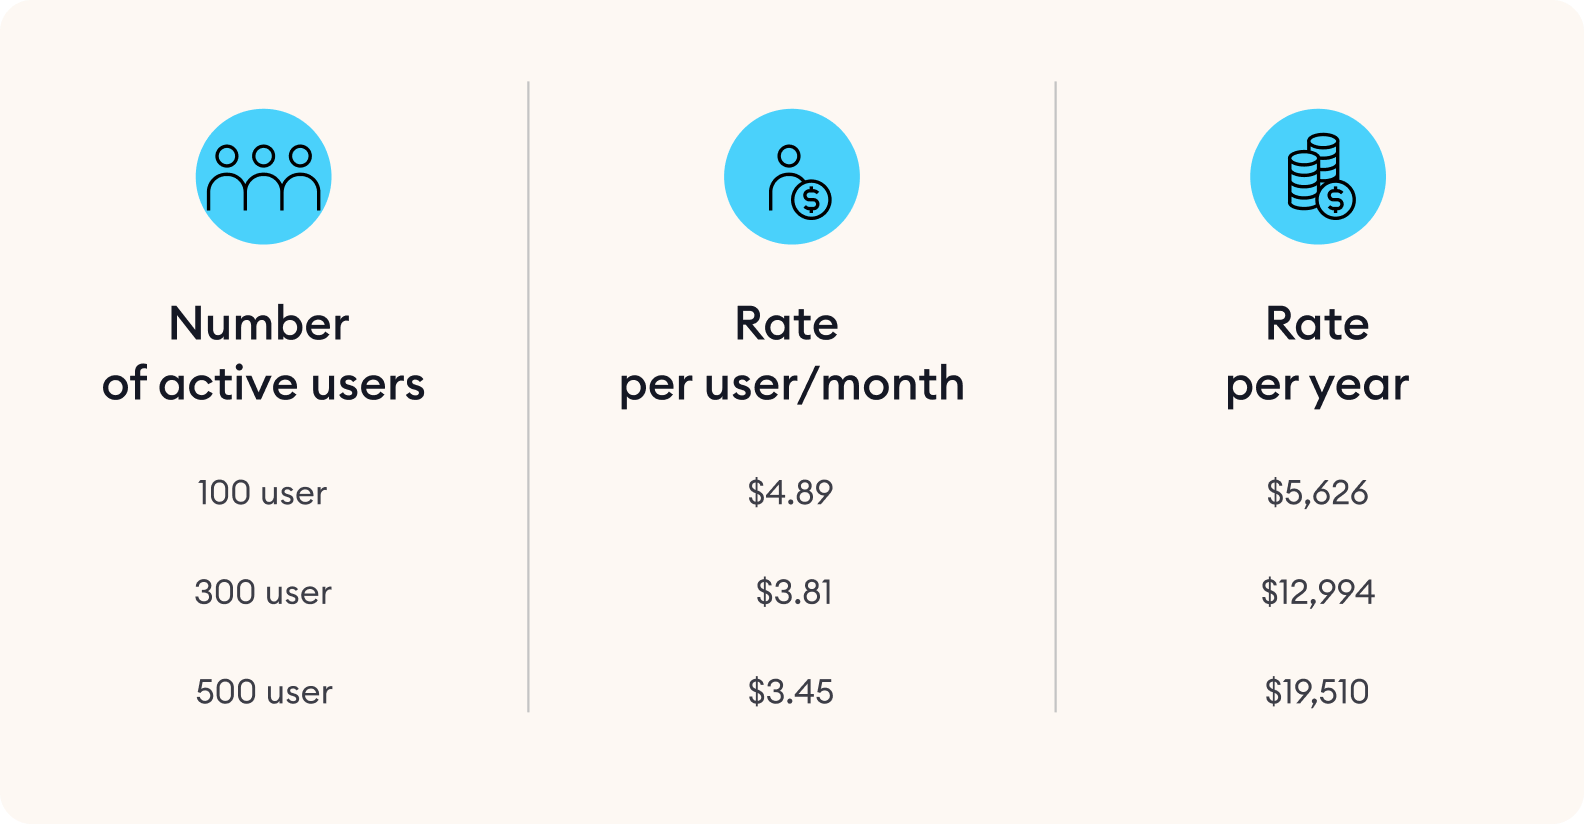Click the stacked coins yearly rate icon
The height and width of the screenshot is (824, 1584).
coord(1318,177)
